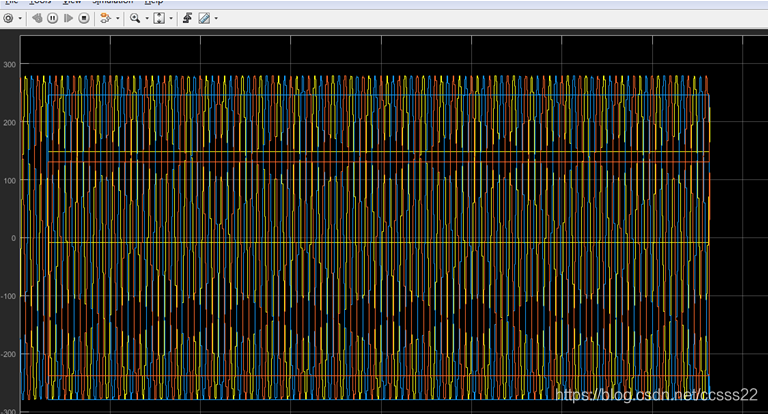Pause the running simulation
The height and width of the screenshot is (414, 768).
point(52,19)
